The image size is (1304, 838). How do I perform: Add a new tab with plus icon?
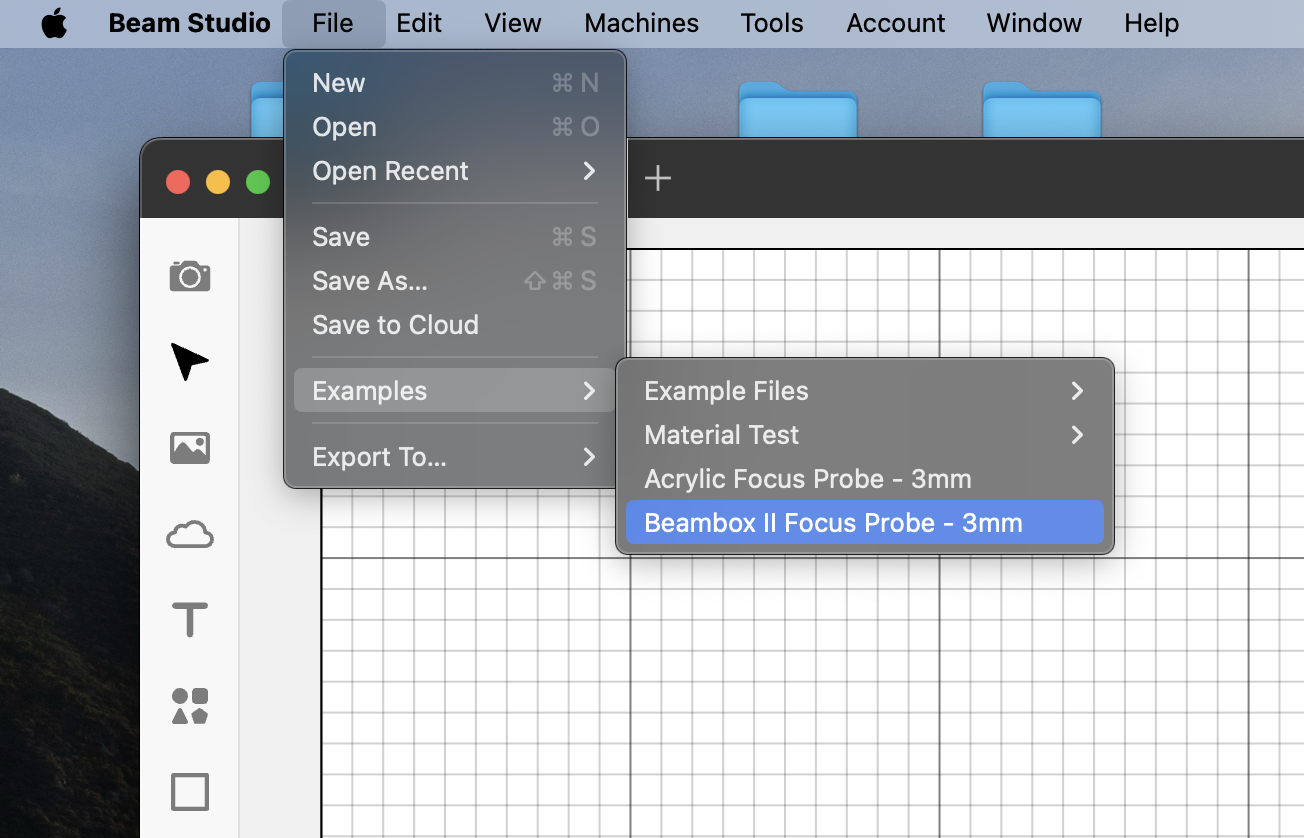[x=657, y=179]
